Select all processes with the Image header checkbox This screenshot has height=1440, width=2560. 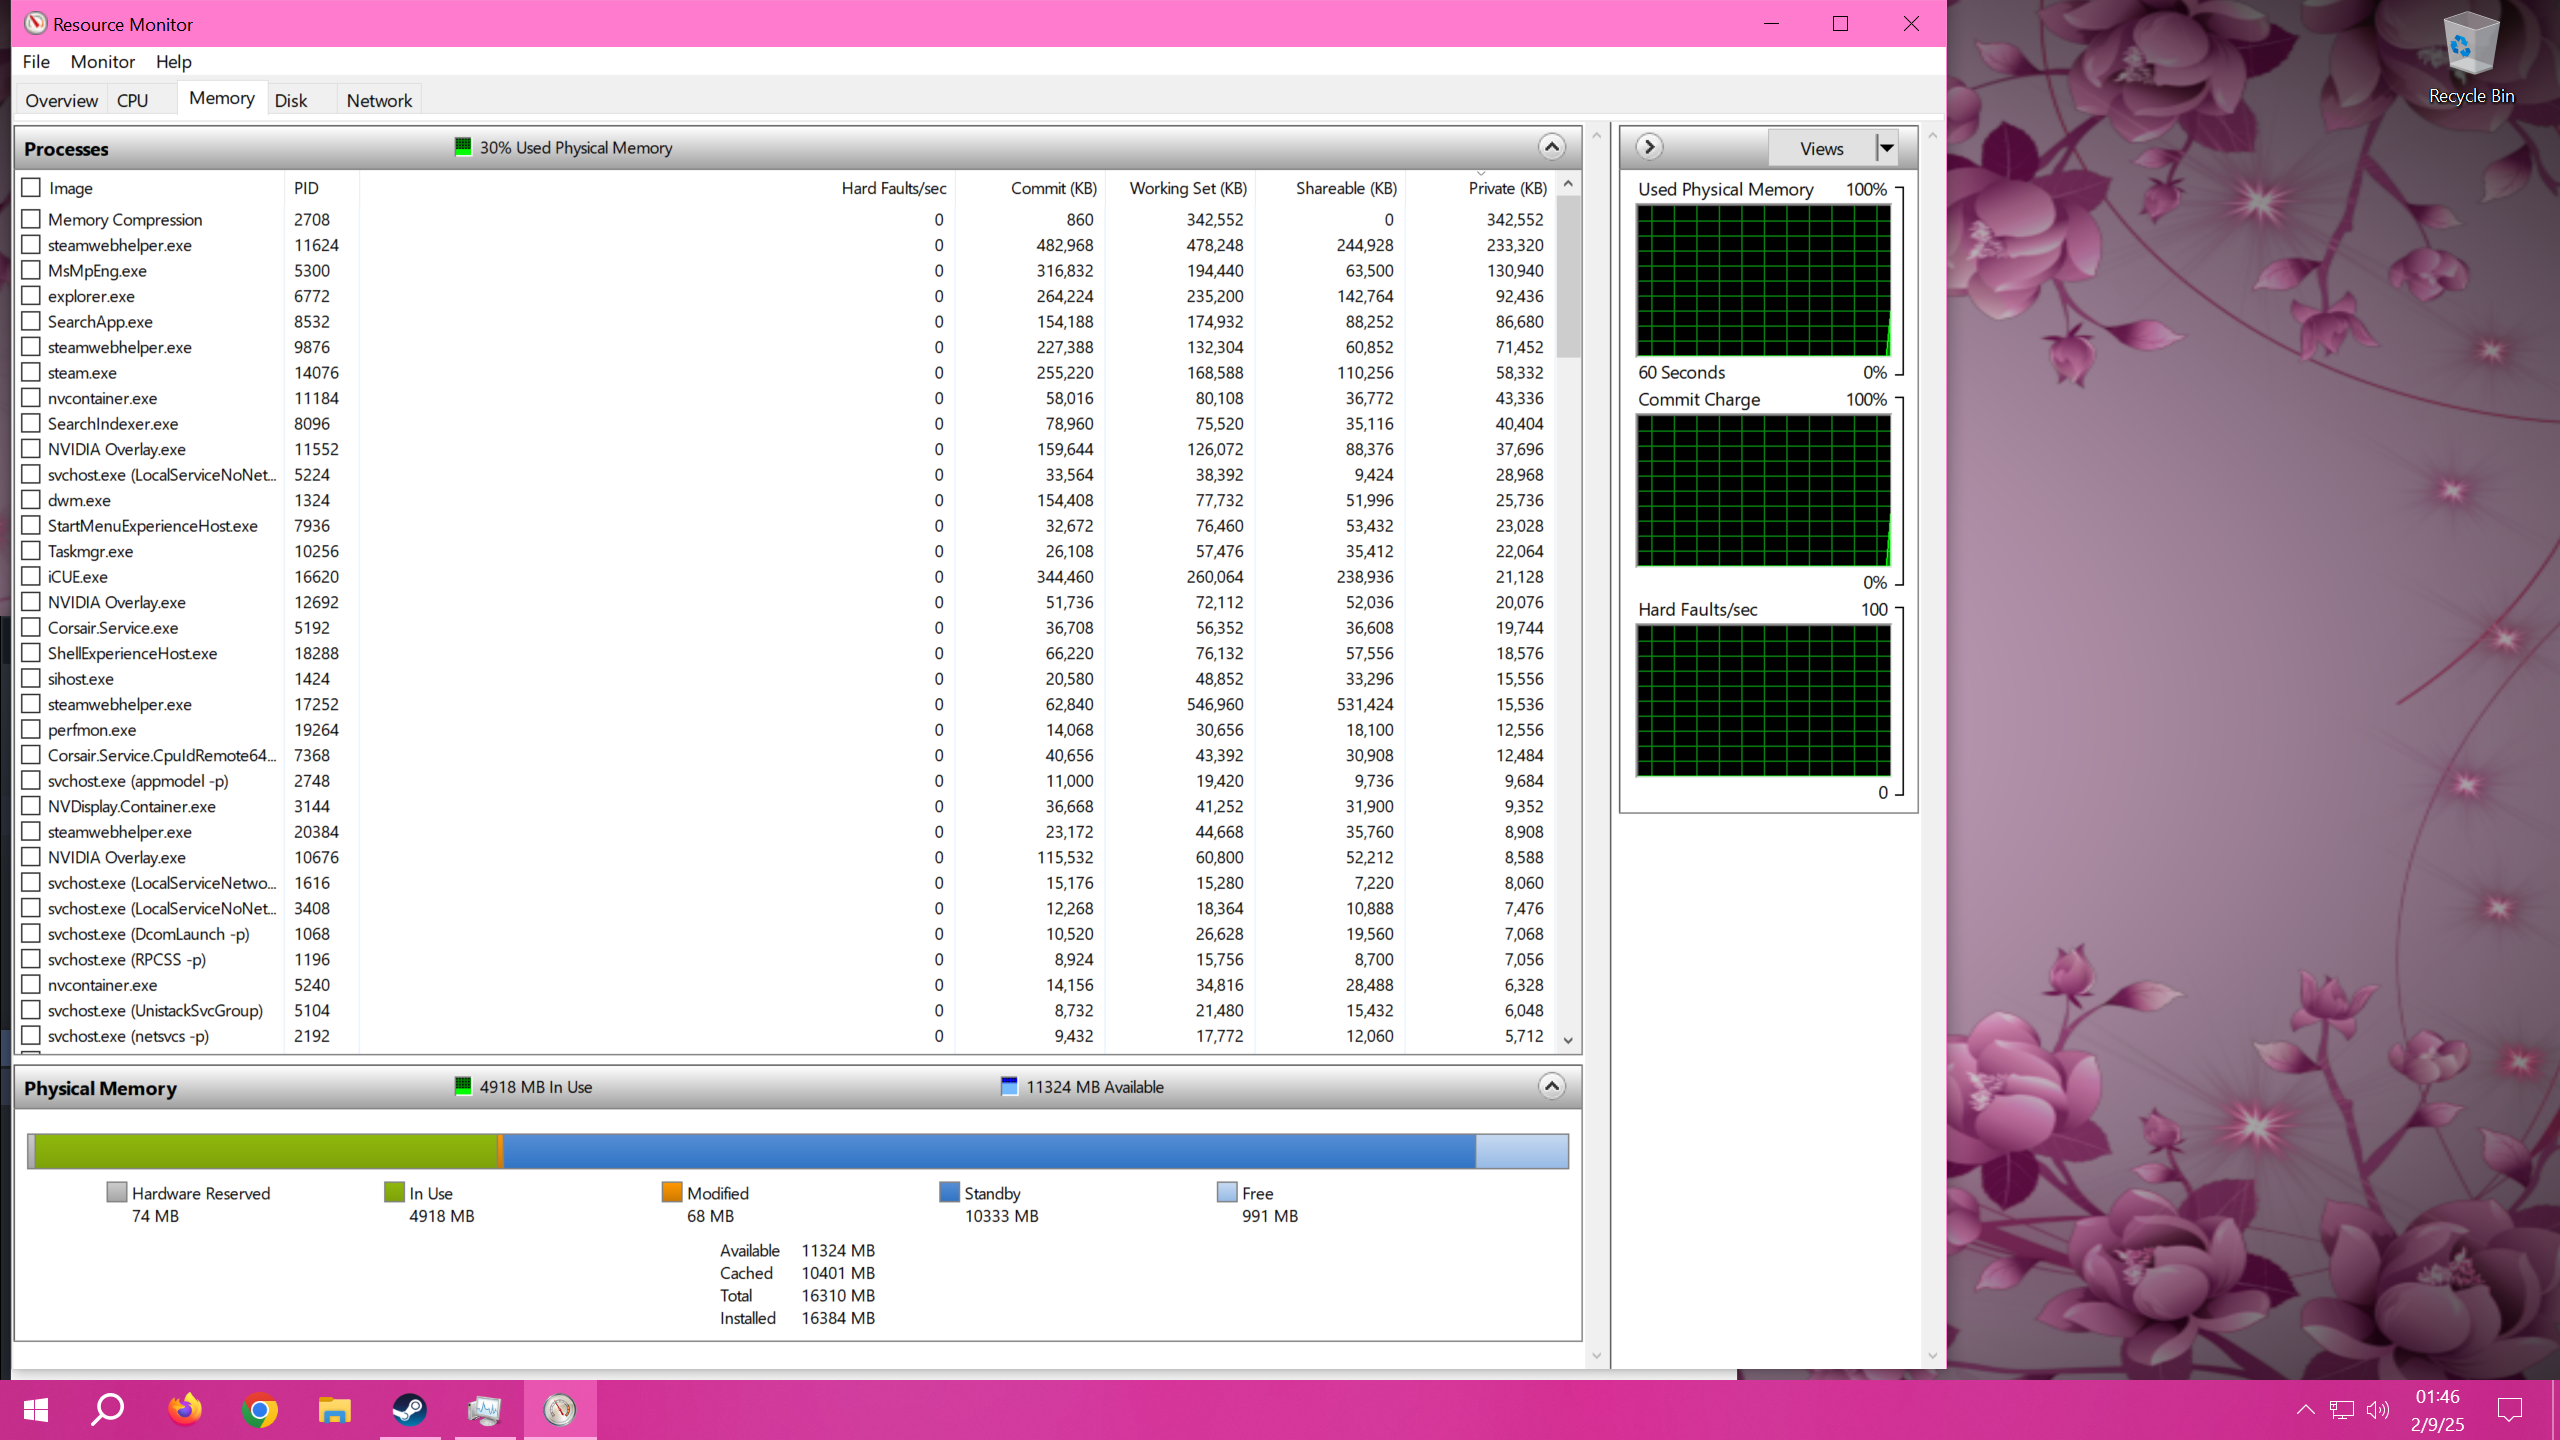pyautogui.click(x=31, y=187)
